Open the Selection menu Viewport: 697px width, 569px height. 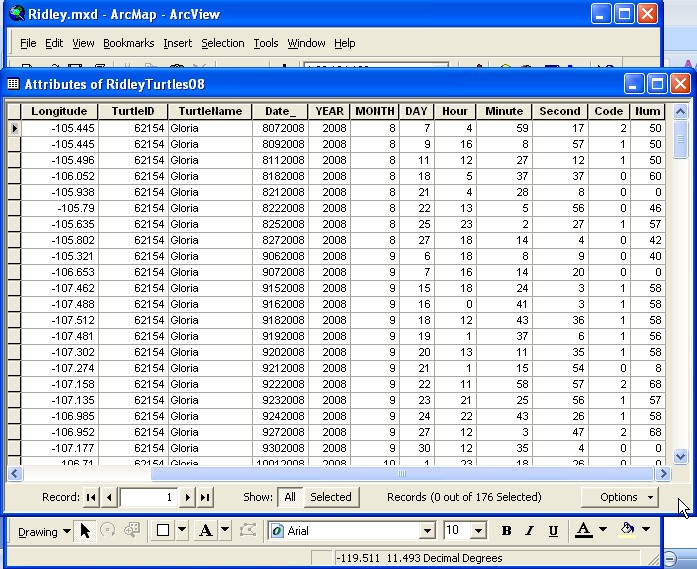coord(222,43)
